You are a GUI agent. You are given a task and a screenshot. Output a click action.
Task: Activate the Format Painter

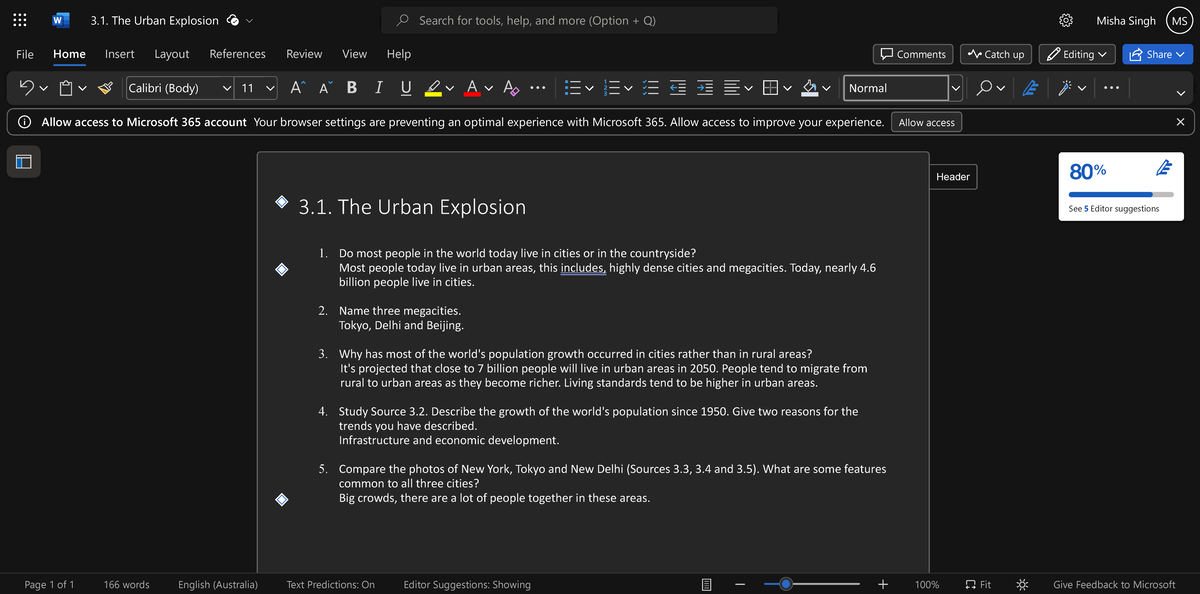pyautogui.click(x=104, y=88)
